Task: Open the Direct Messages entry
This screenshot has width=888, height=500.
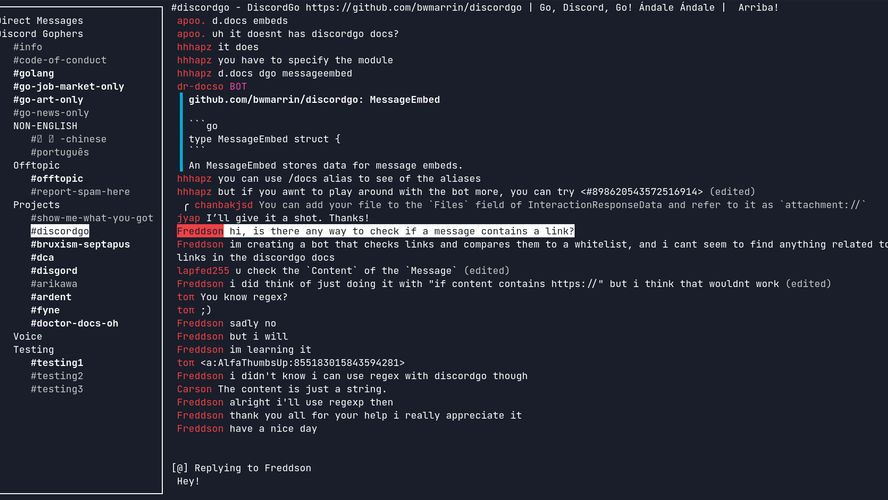Action: point(42,20)
